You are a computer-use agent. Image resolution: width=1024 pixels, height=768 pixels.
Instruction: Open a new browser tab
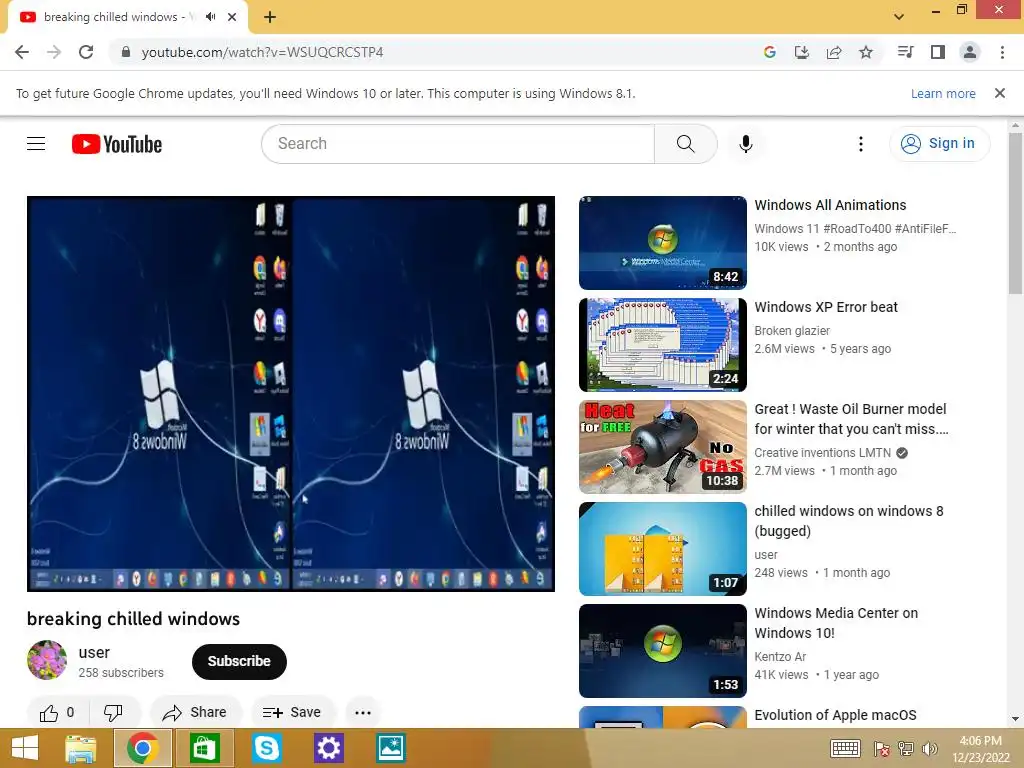pyautogui.click(x=270, y=18)
